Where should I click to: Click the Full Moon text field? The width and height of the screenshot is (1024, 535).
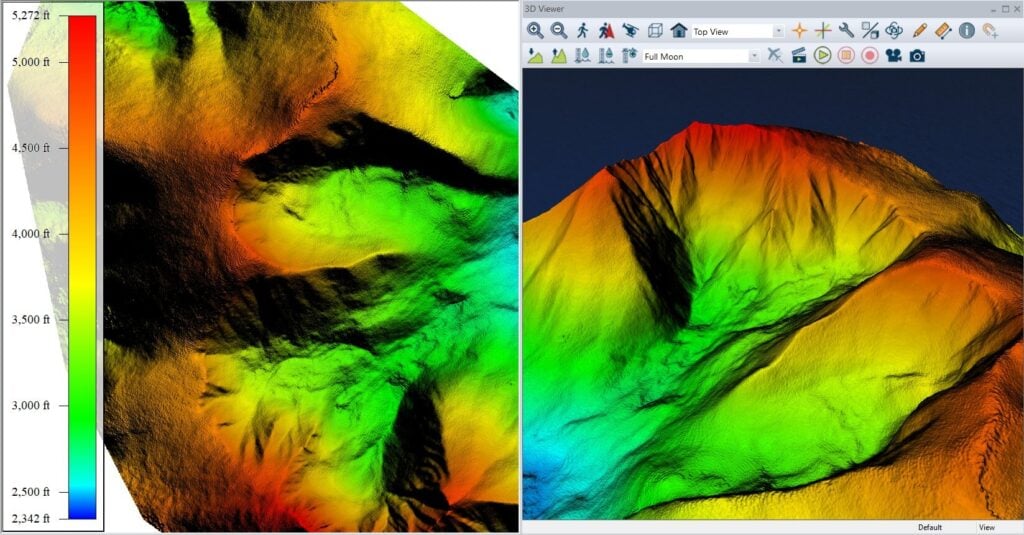[x=695, y=56]
